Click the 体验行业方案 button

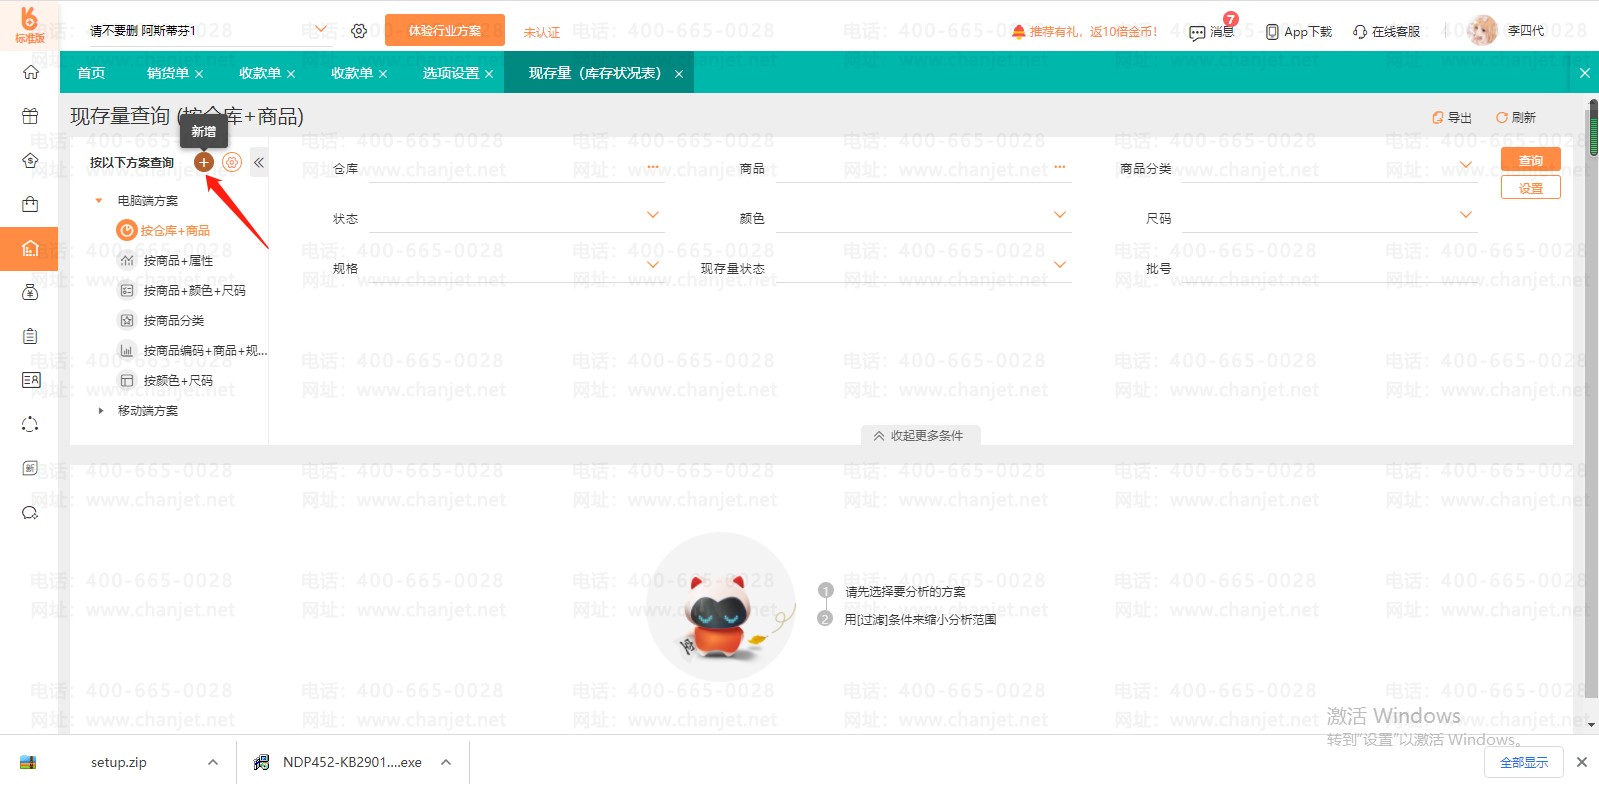[445, 31]
